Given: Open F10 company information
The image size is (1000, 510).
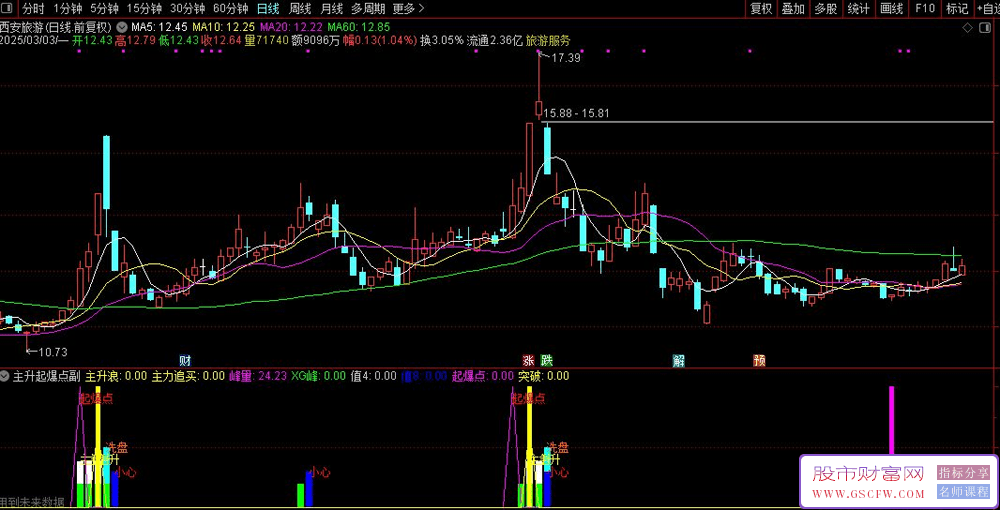Looking at the screenshot, I should click(x=924, y=9).
